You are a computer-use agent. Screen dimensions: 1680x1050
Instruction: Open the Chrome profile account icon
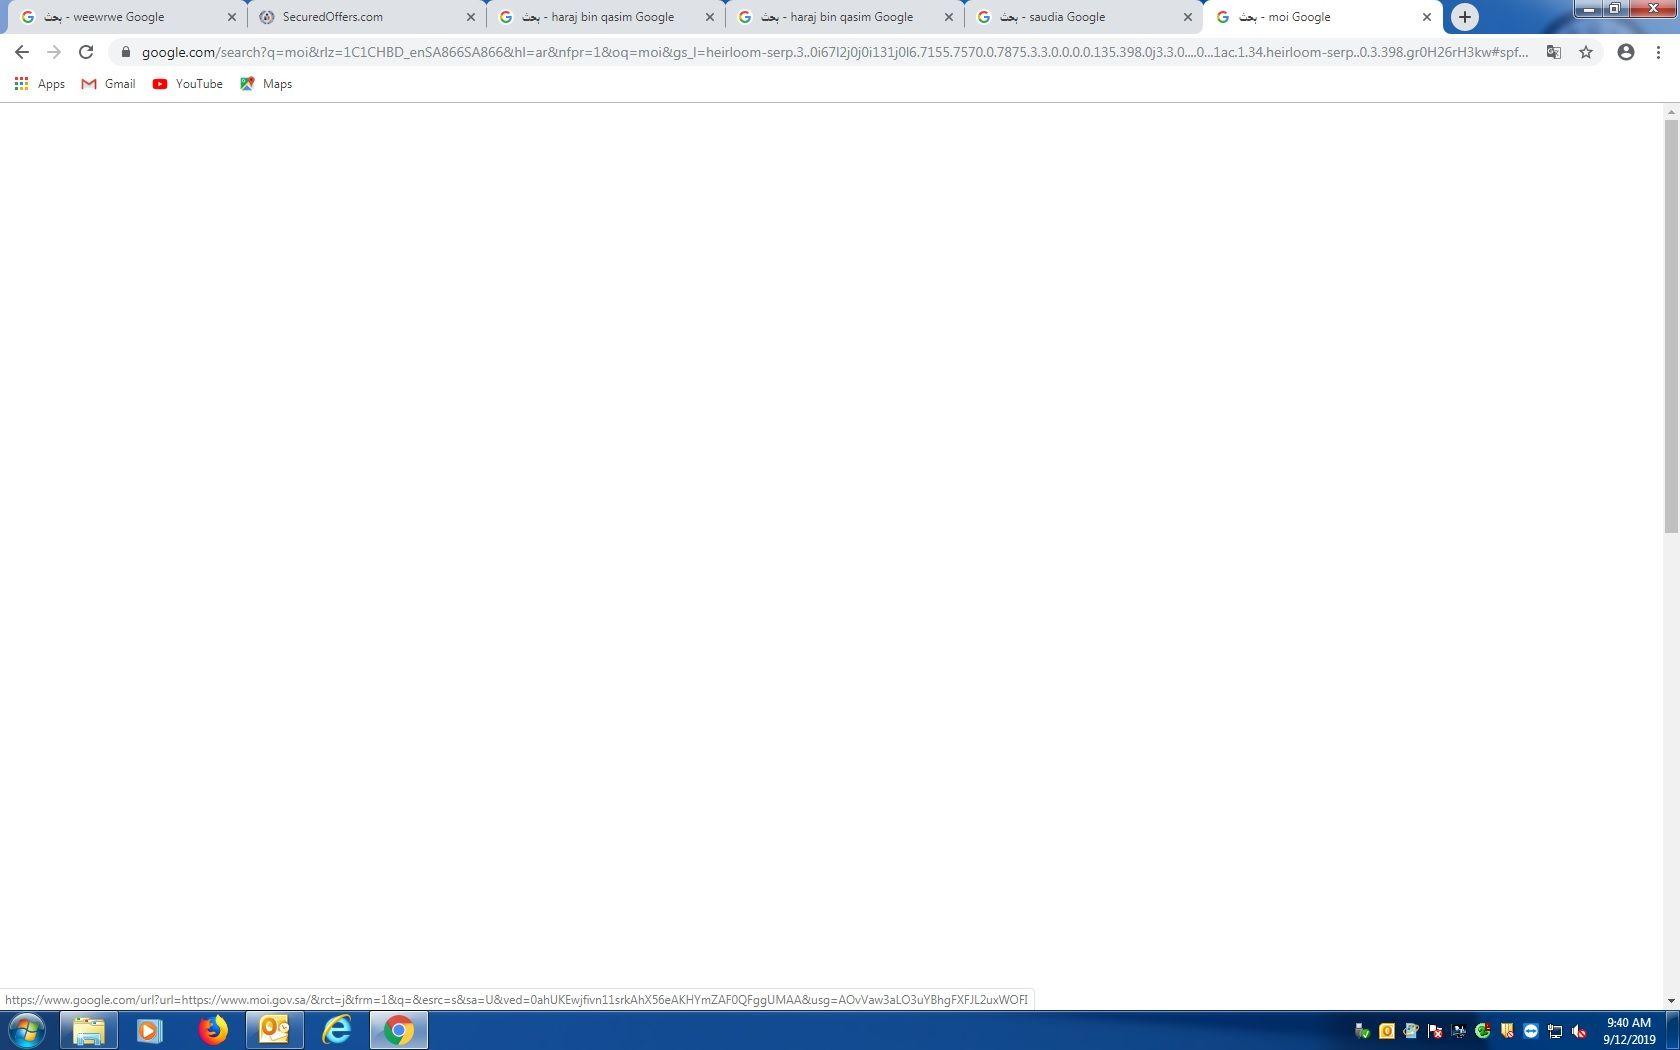(x=1626, y=52)
